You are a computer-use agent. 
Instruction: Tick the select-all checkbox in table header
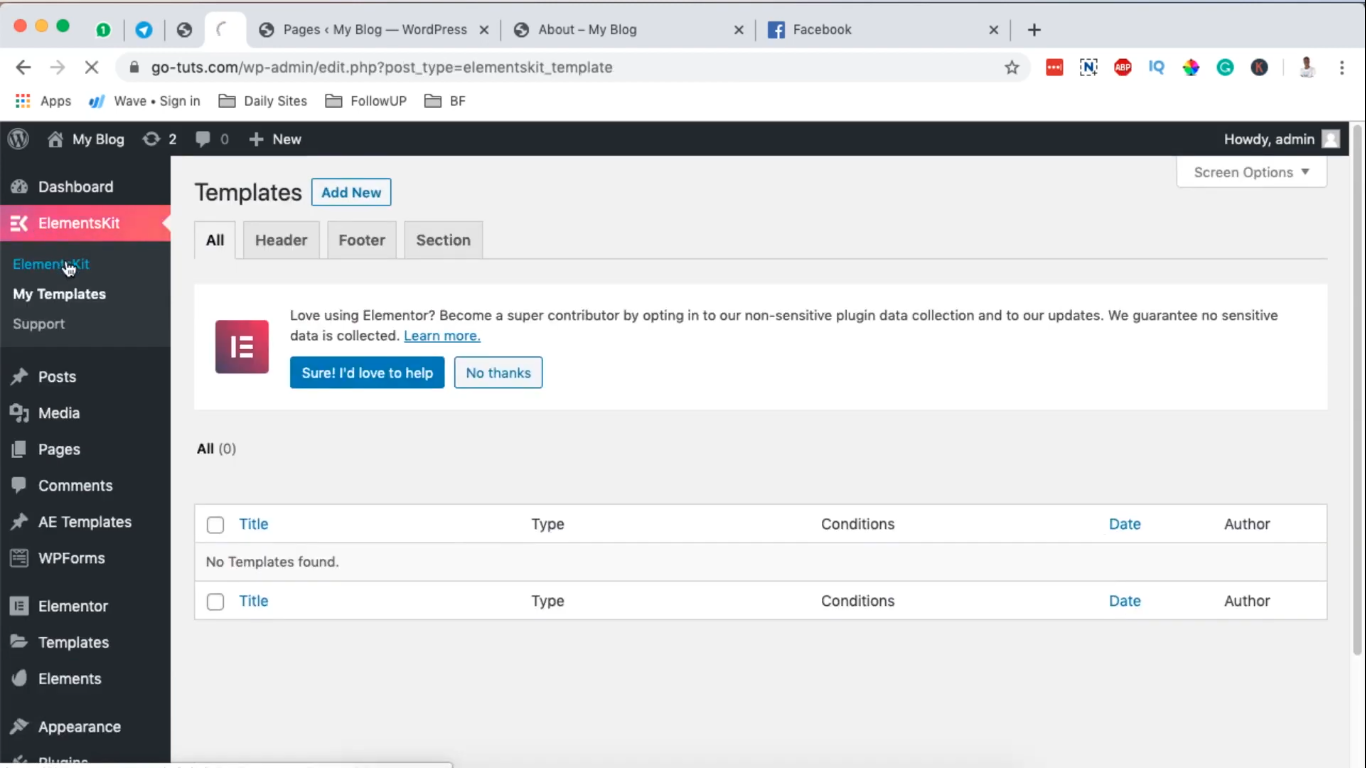(215, 525)
